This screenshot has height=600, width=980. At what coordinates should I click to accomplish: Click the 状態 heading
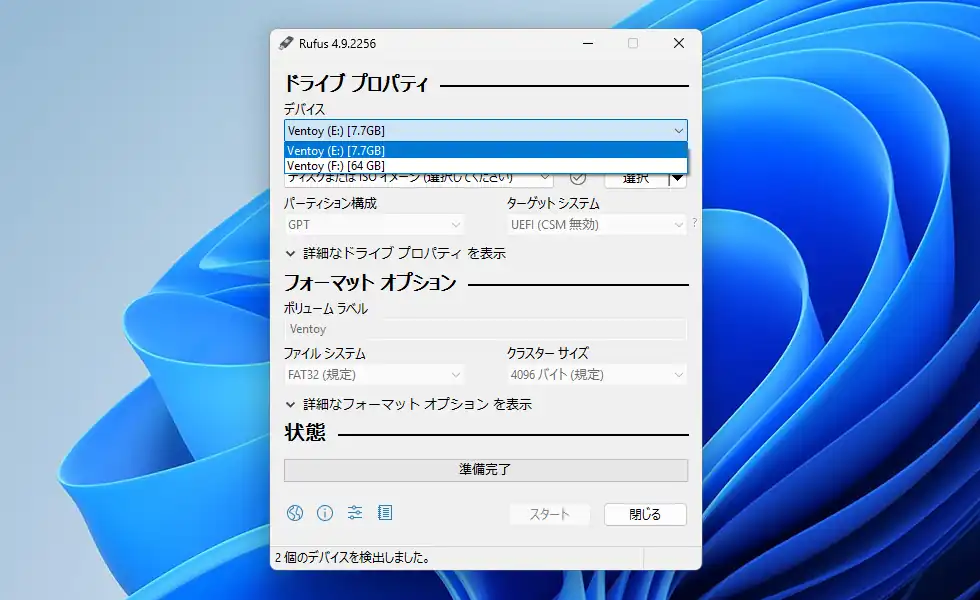click(305, 432)
